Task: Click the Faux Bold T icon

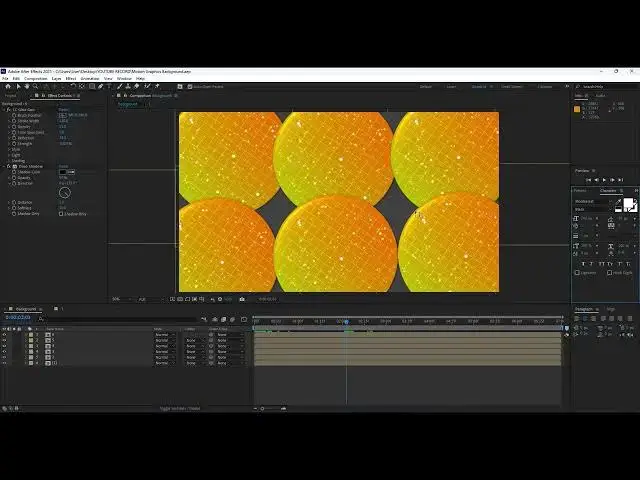Action: [x=581, y=263]
